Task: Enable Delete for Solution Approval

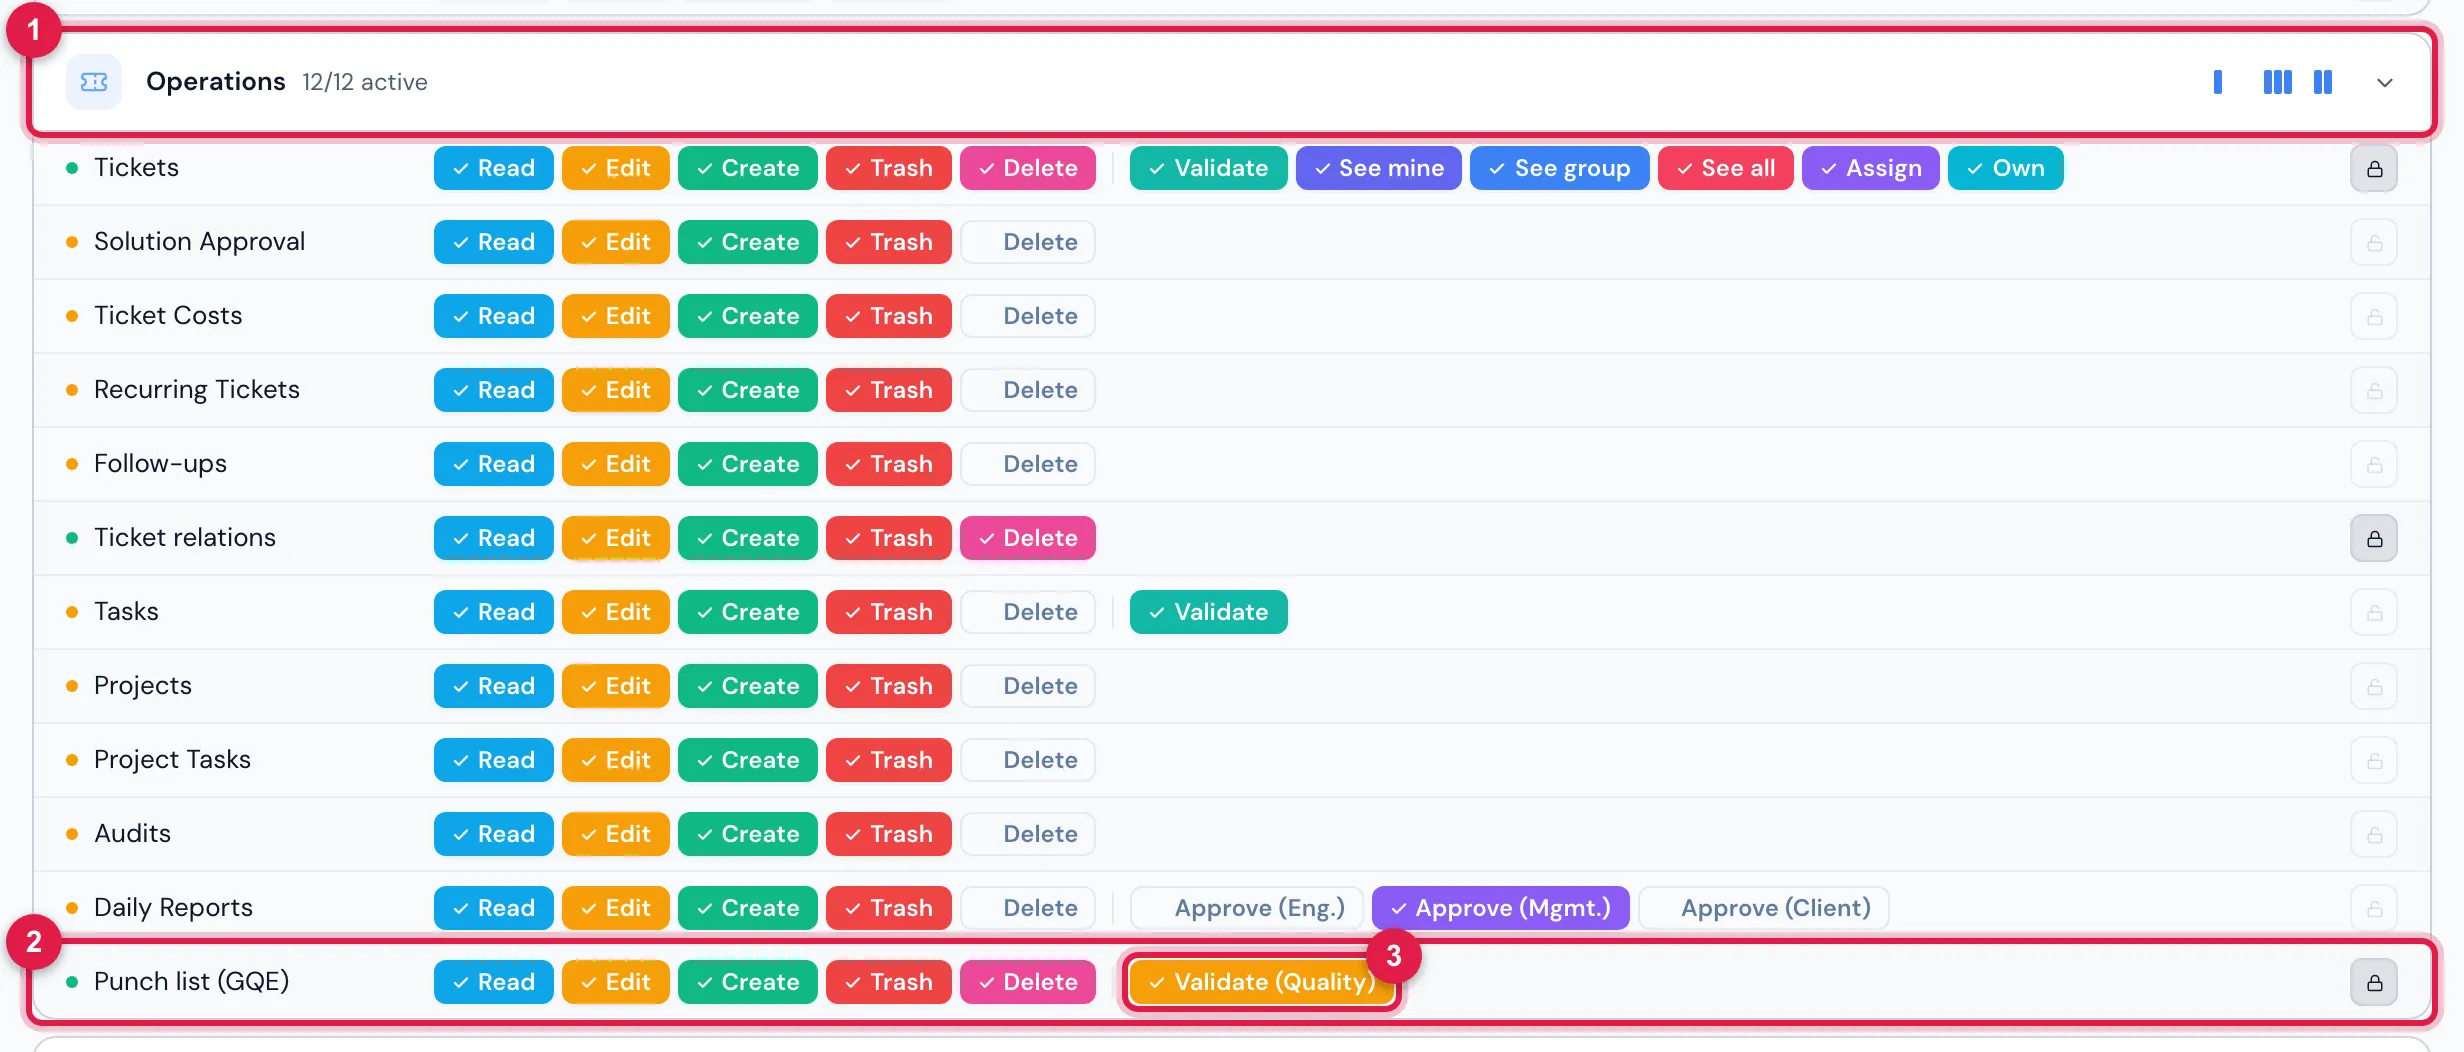Action: tap(1027, 242)
